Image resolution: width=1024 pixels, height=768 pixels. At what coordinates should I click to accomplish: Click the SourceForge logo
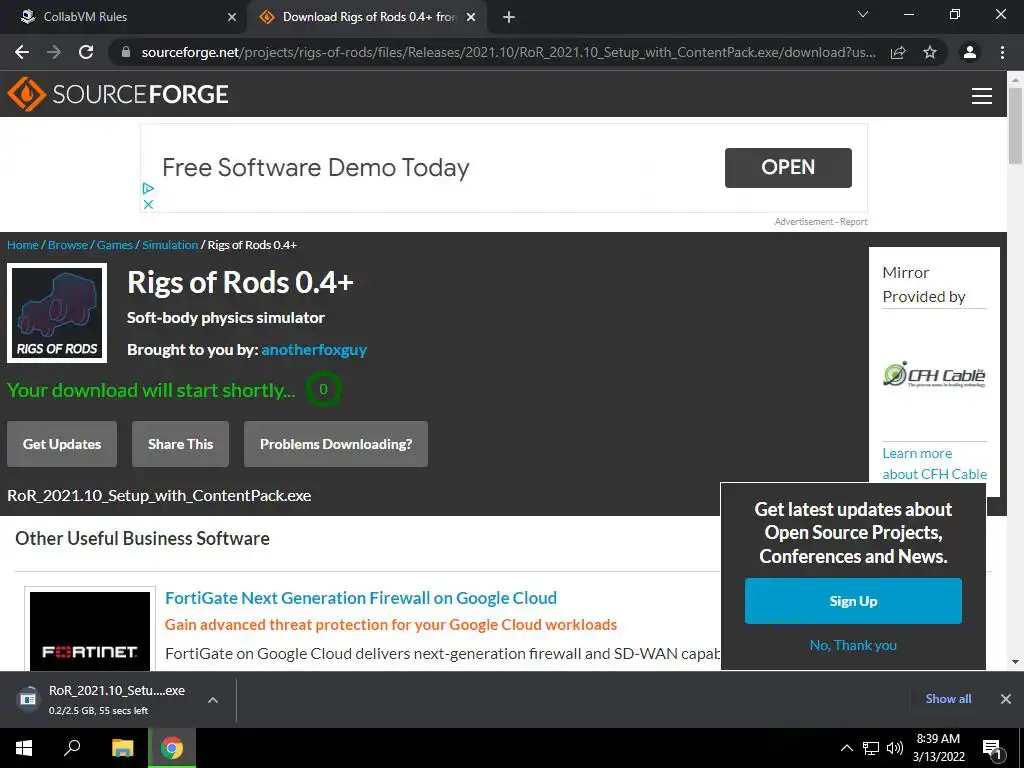pos(118,94)
